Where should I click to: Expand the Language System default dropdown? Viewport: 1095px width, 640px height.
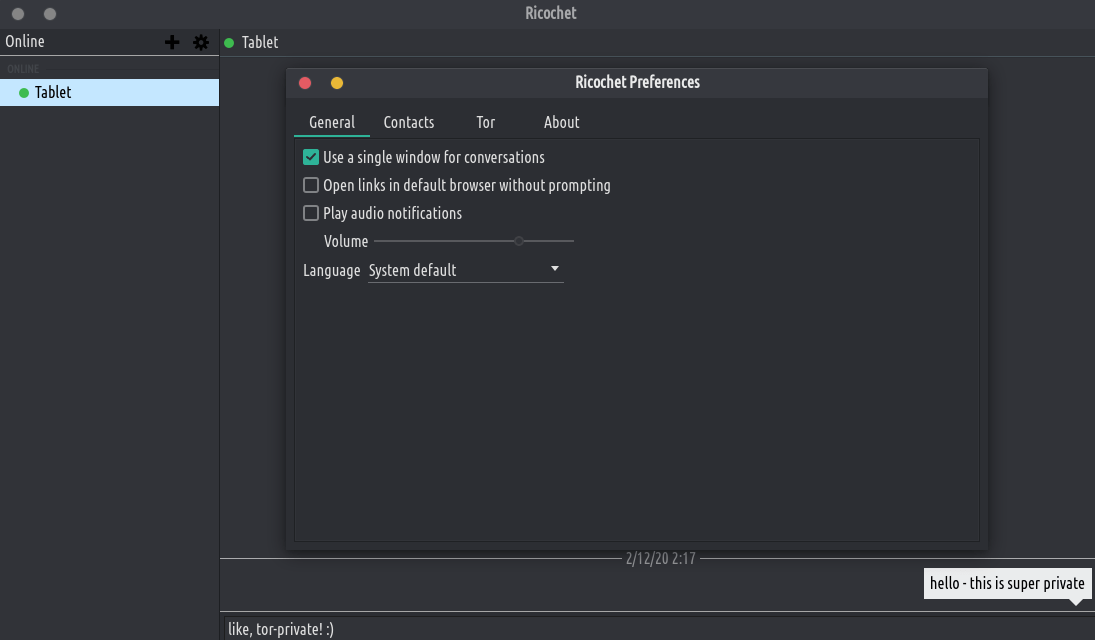click(x=465, y=270)
